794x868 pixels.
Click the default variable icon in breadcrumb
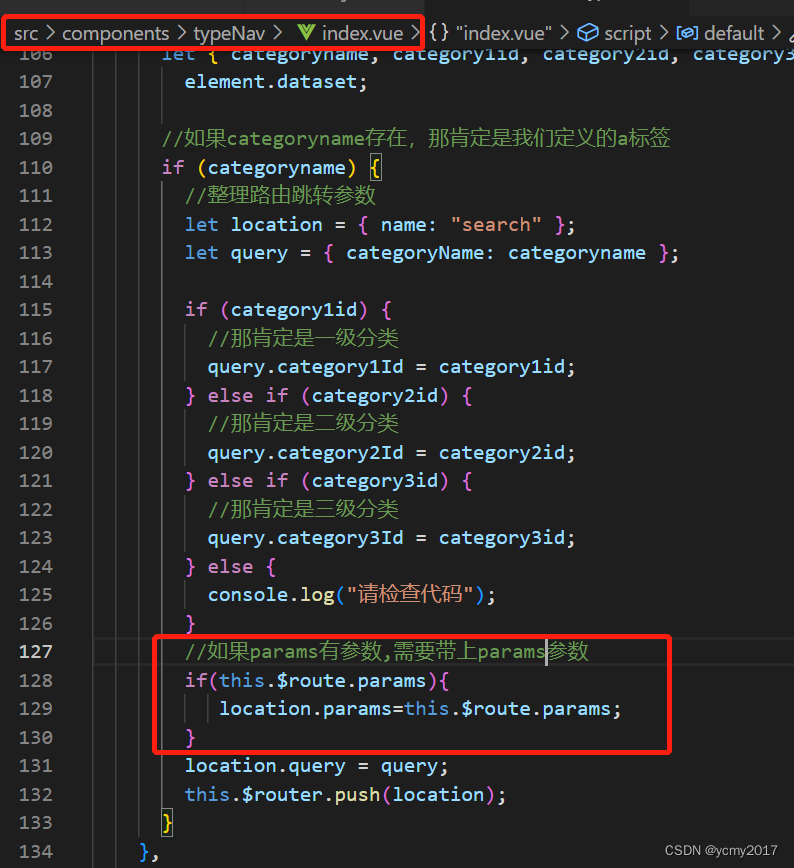(687, 33)
